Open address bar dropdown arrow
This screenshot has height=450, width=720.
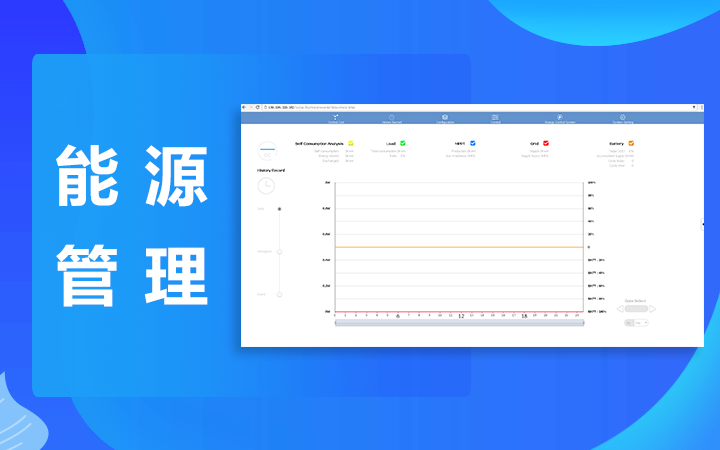[x=694, y=107]
